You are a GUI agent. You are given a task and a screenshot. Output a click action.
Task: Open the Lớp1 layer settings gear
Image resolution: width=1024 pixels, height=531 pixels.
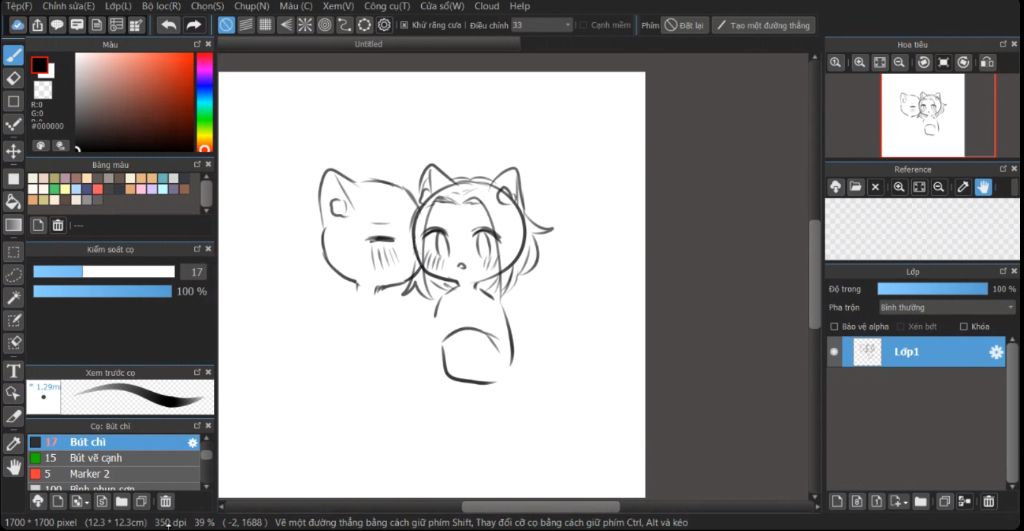(x=996, y=352)
